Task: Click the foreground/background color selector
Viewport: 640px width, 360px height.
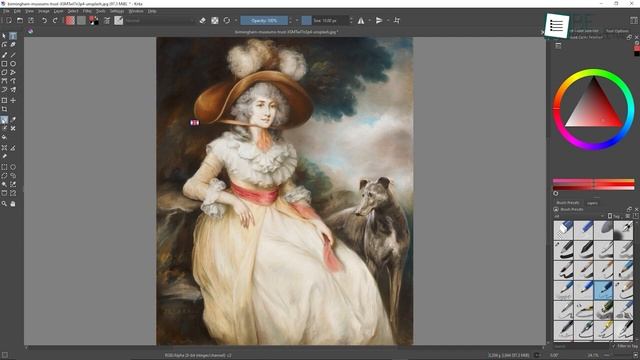Action: [93, 20]
